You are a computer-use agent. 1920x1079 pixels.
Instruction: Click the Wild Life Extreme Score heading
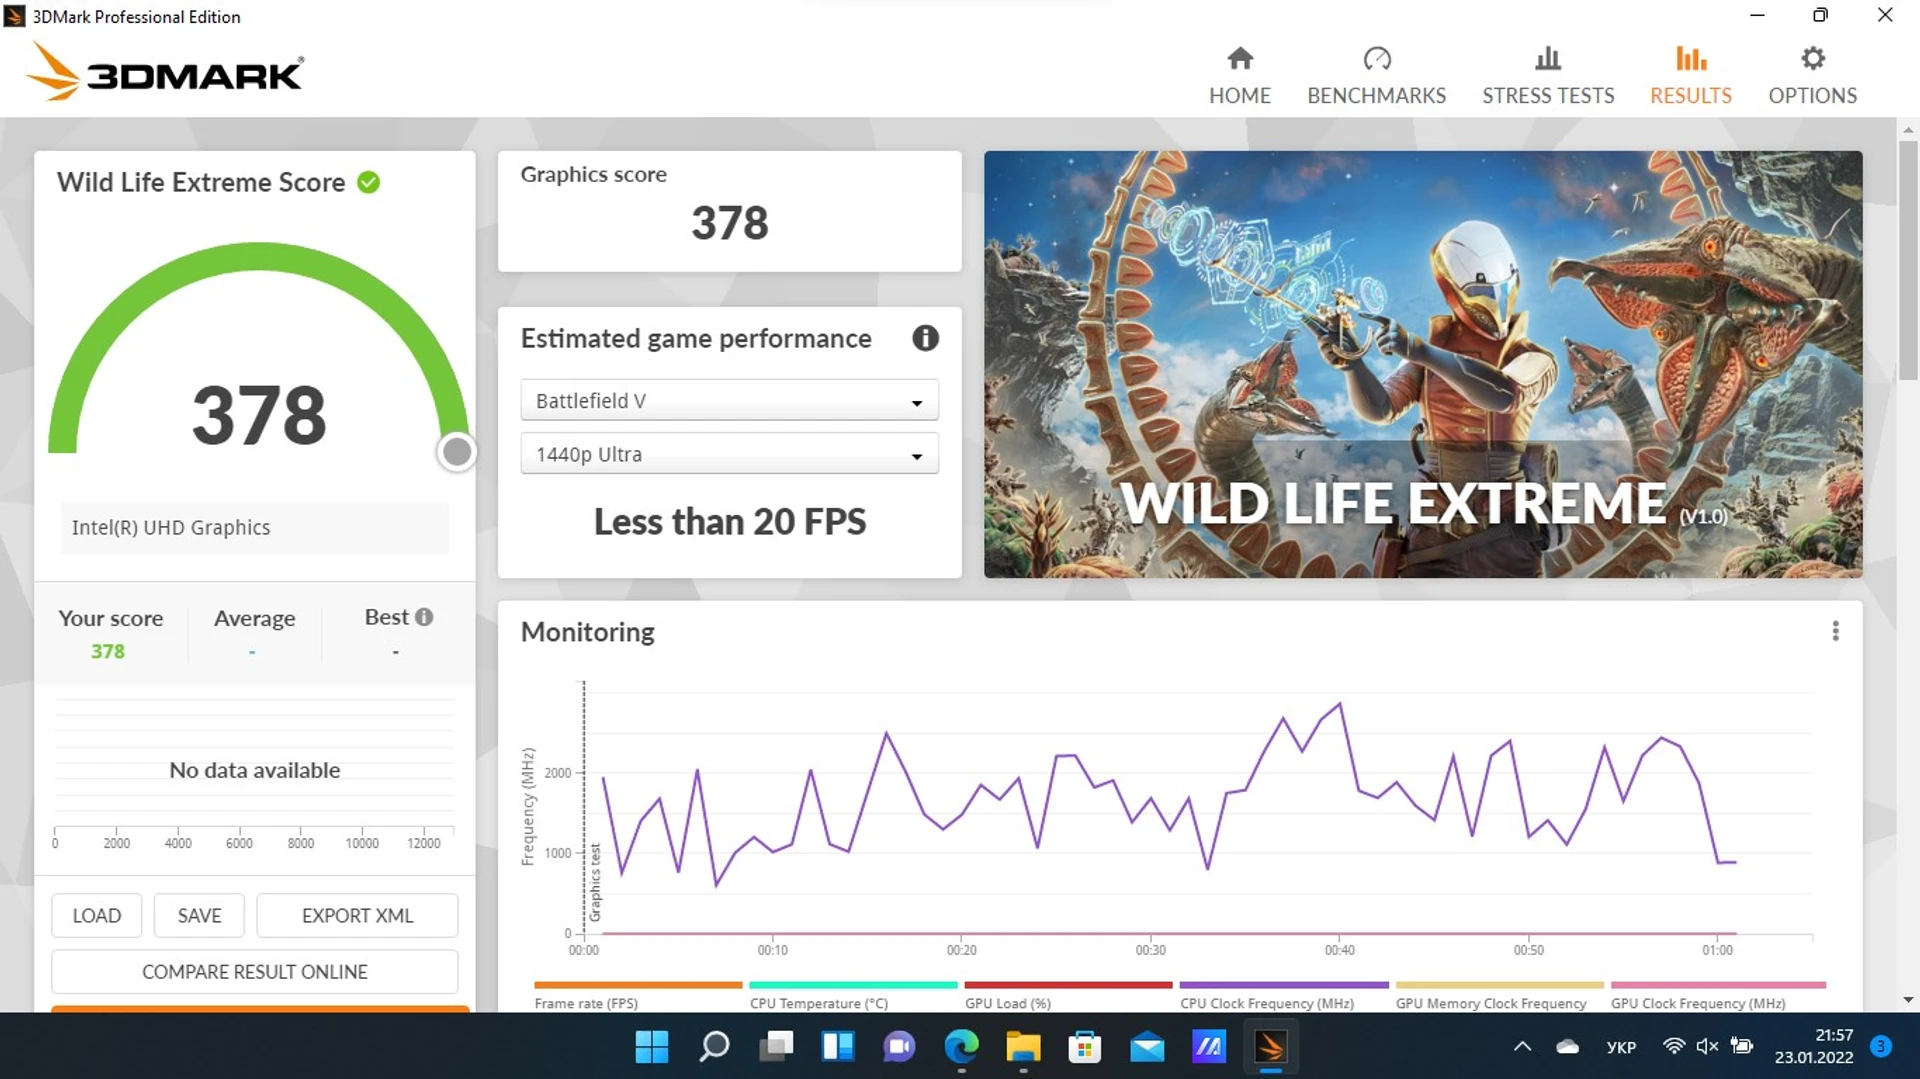tap(201, 182)
